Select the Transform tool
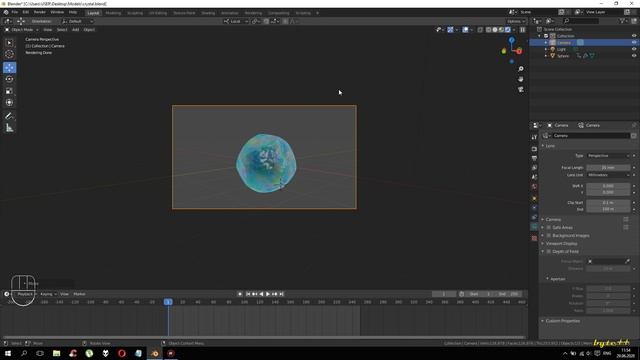The image size is (640, 360). [x=9, y=102]
